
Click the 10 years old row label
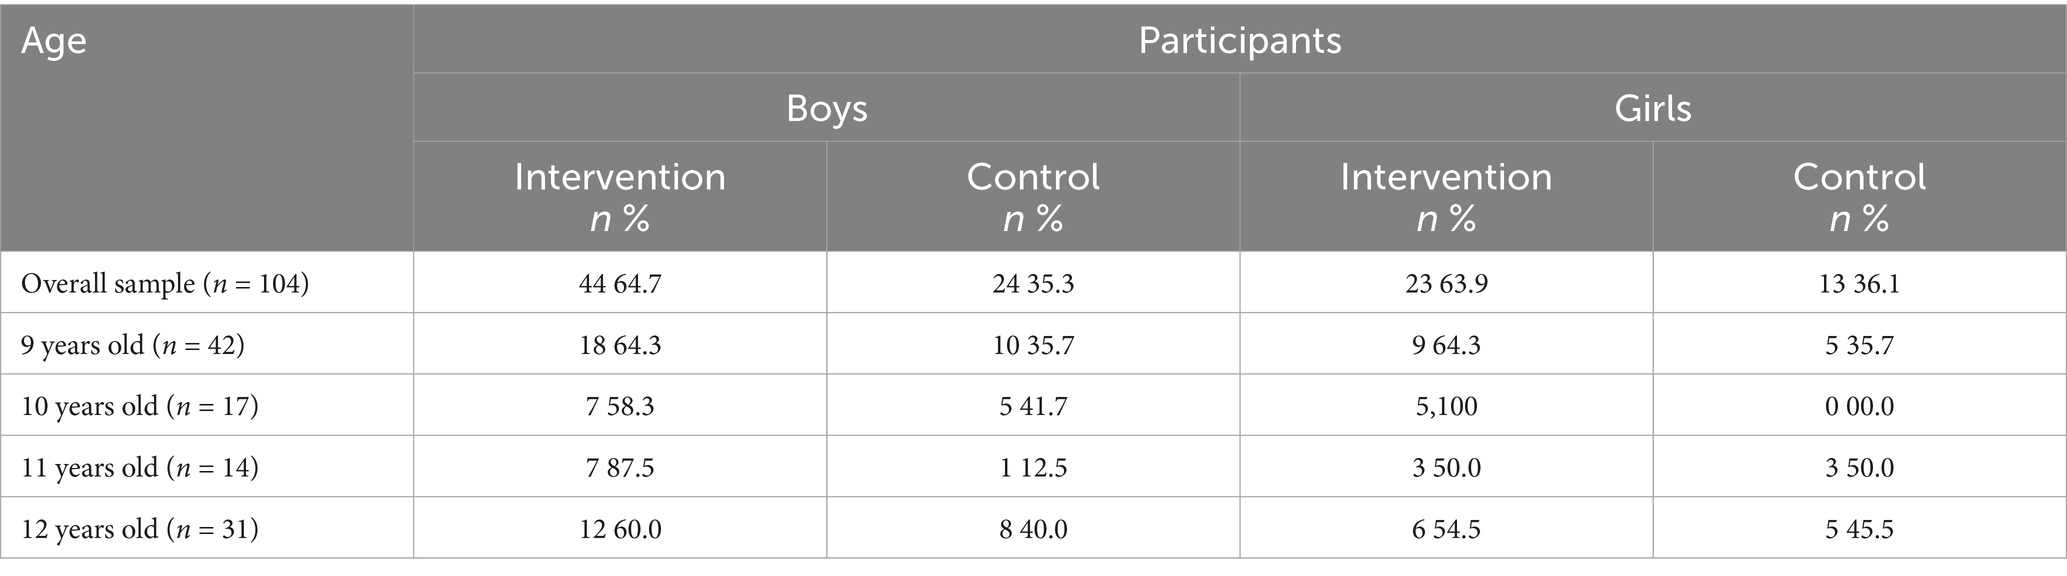[139, 406]
